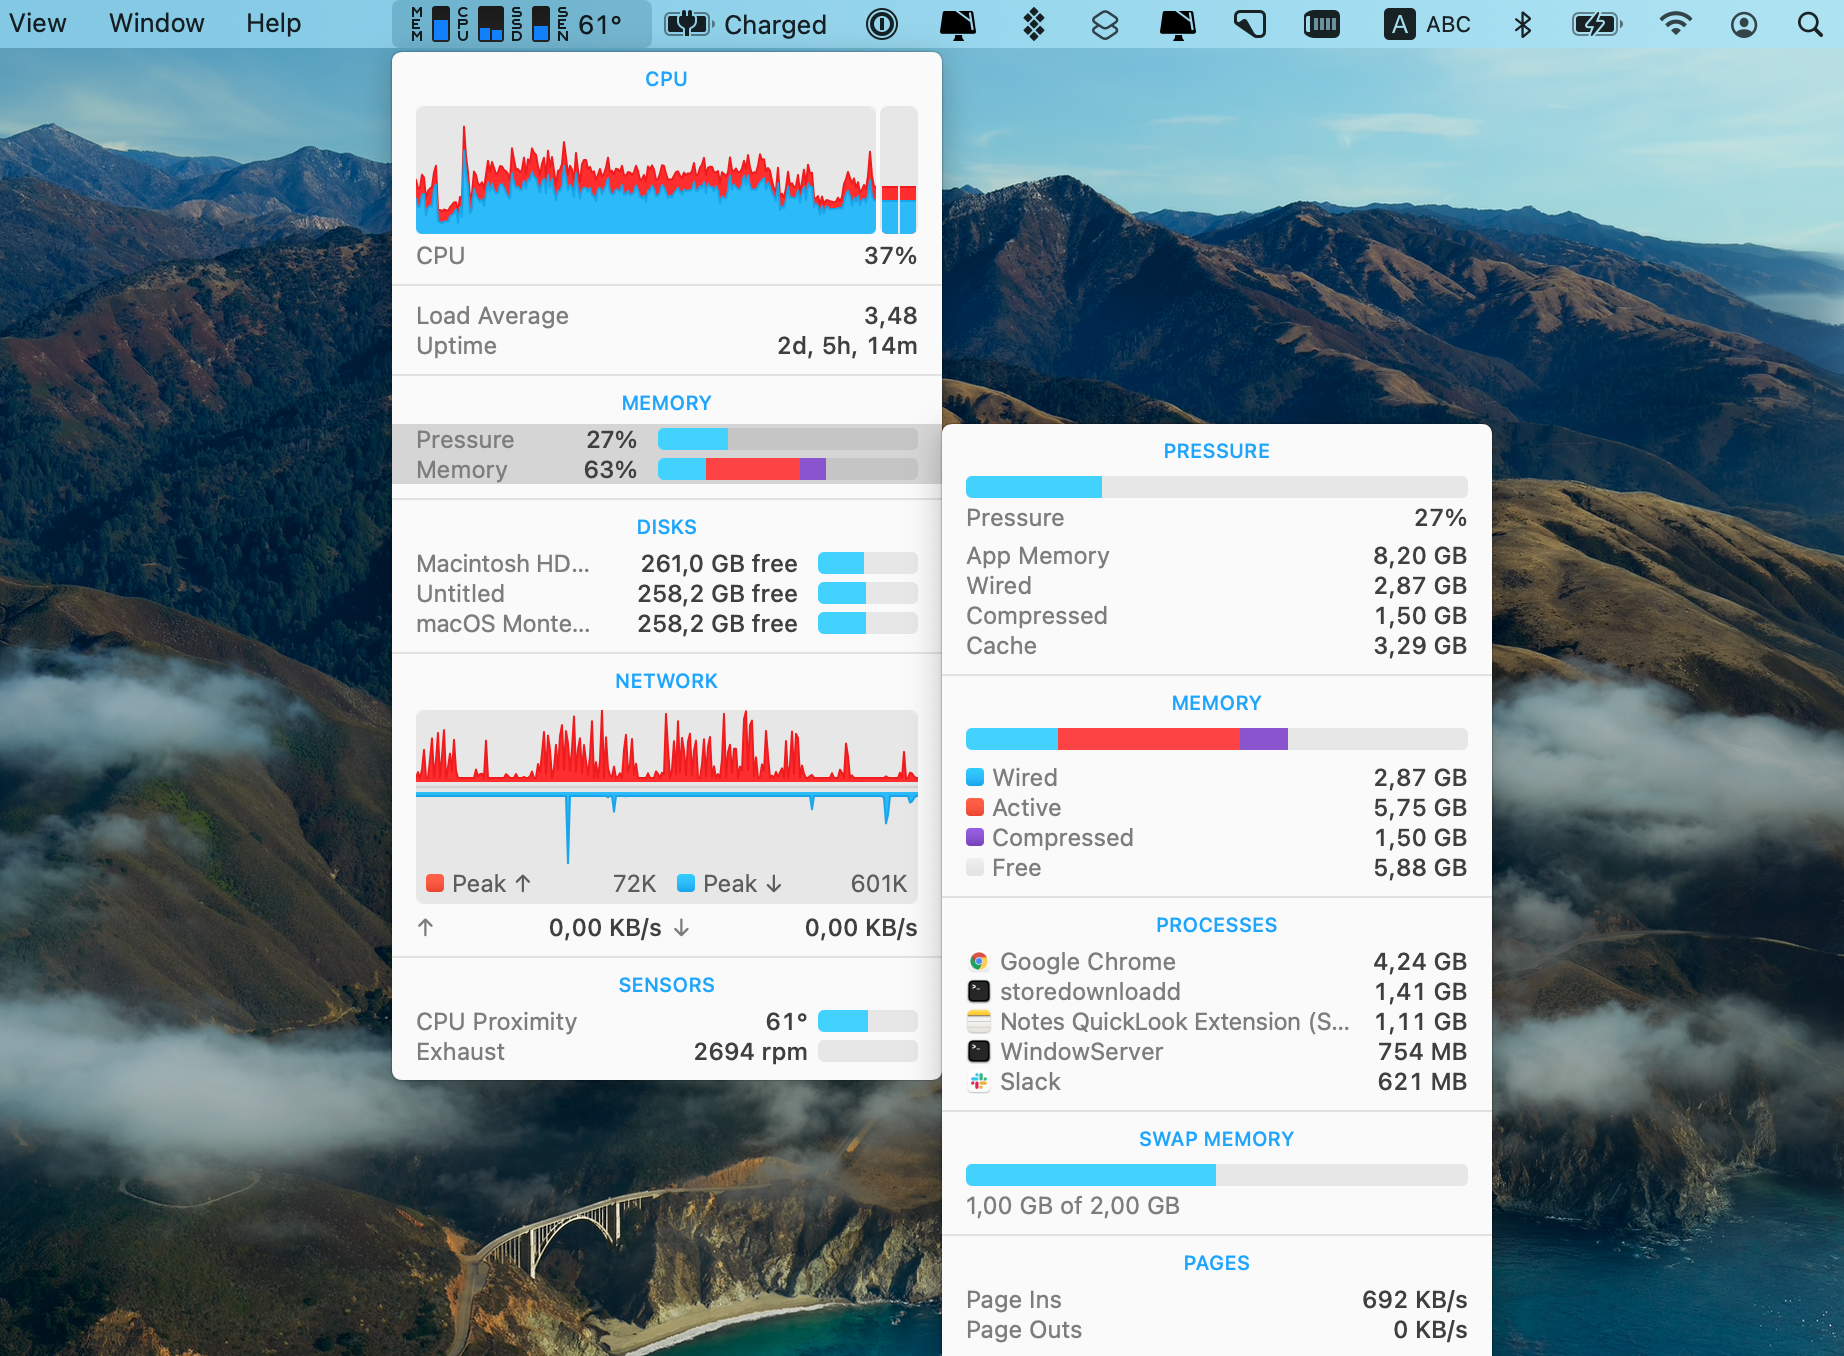Open the Charged battery status menu
Viewport: 1844px width, 1356px height.
(746, 24)
